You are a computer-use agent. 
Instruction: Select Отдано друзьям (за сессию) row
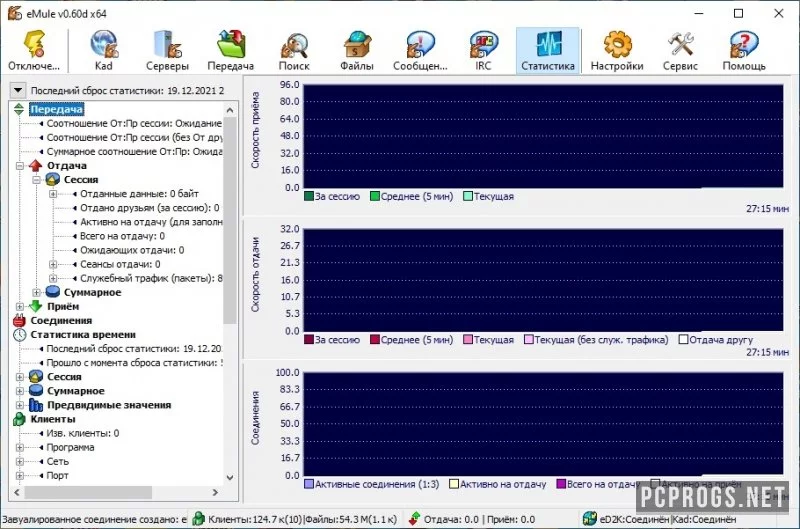(x=150, y=208)
